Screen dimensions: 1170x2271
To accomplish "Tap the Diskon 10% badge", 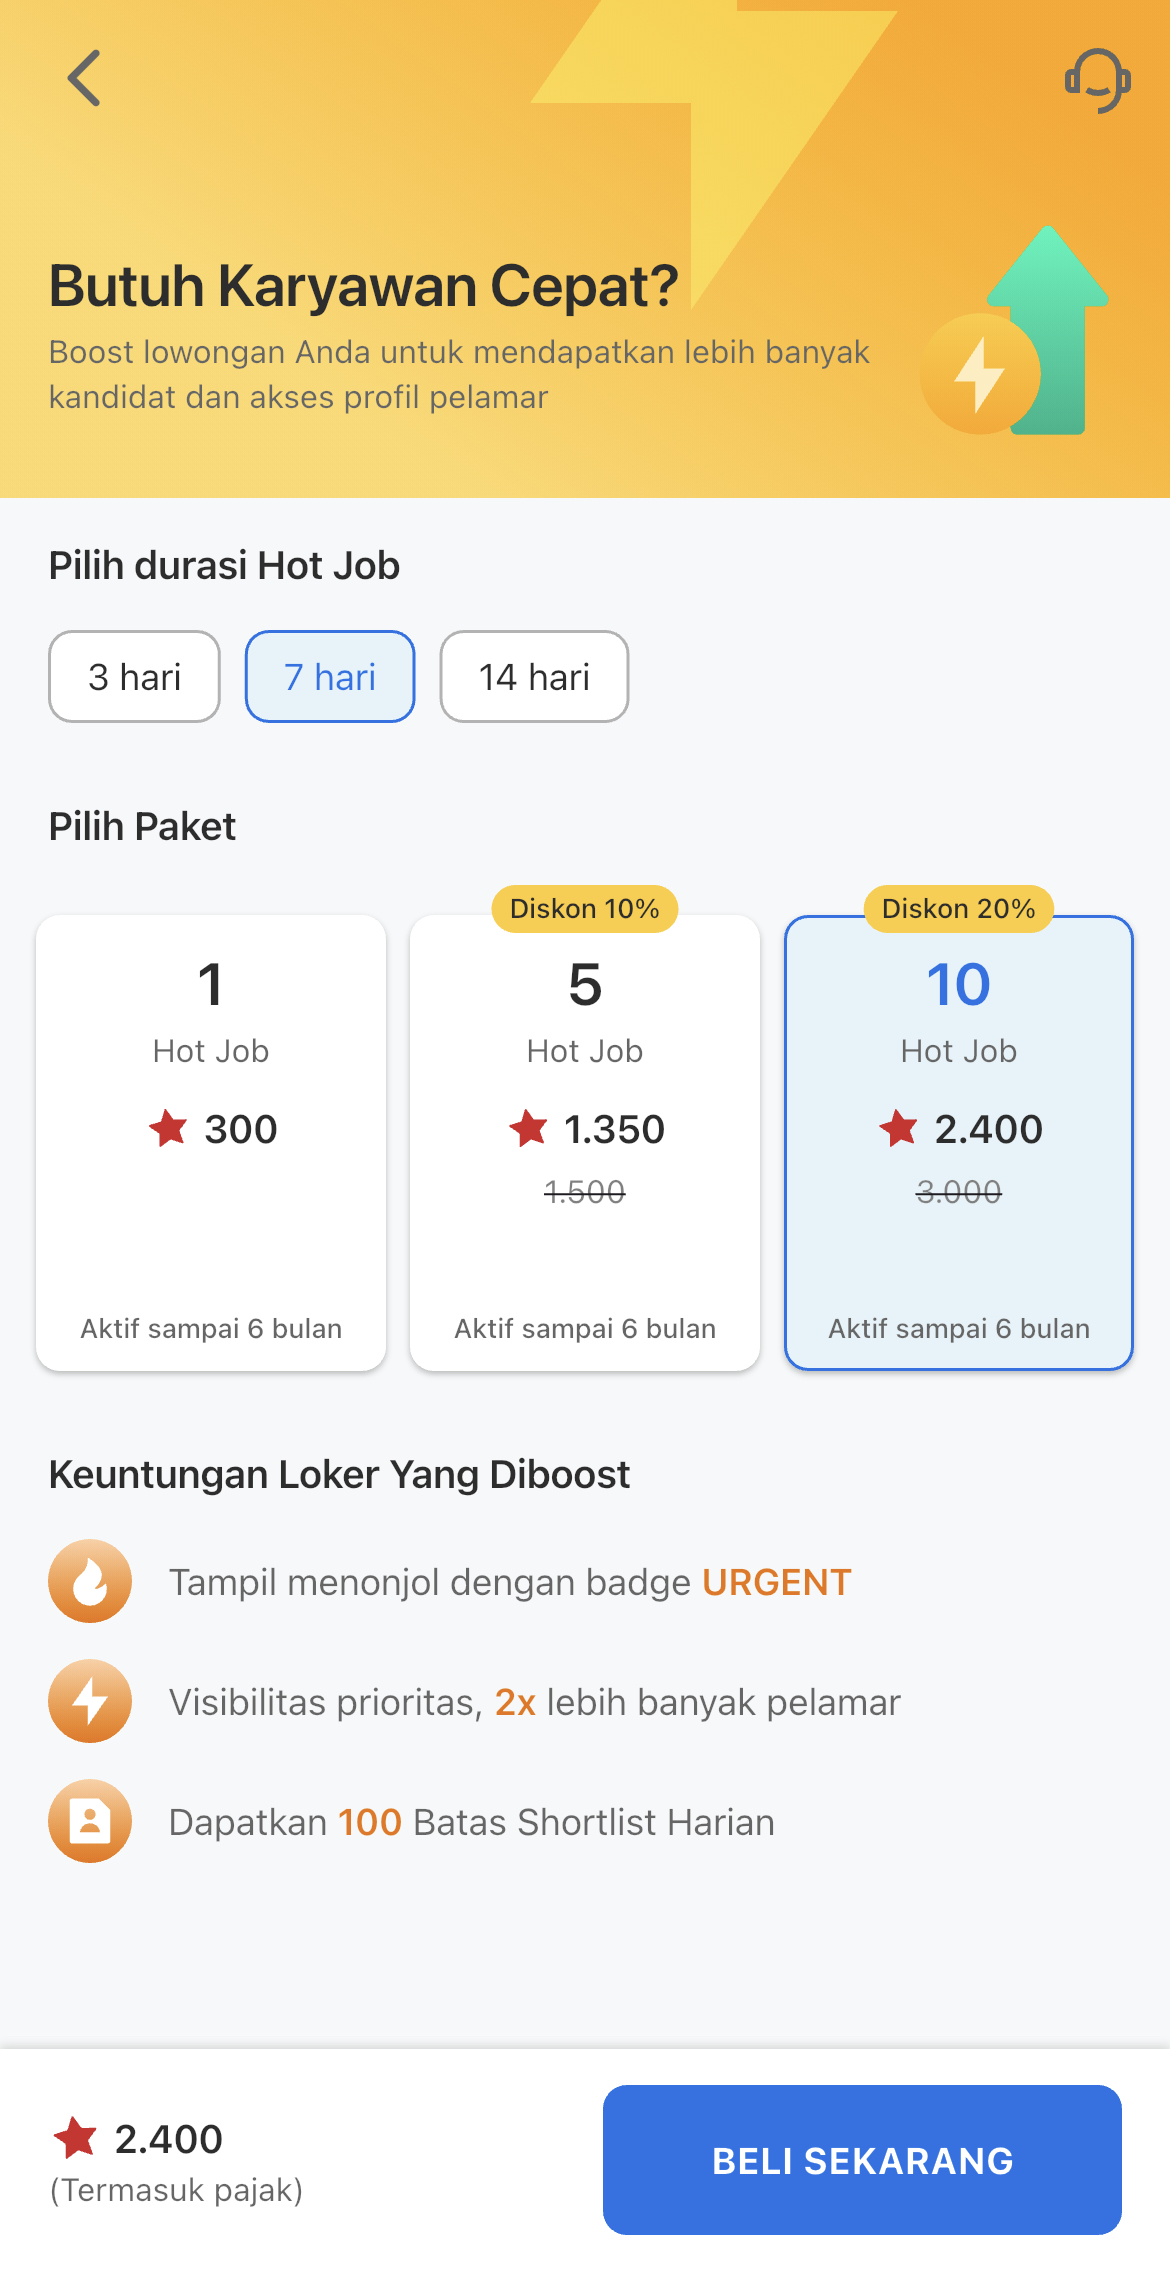I will (585, 909).
